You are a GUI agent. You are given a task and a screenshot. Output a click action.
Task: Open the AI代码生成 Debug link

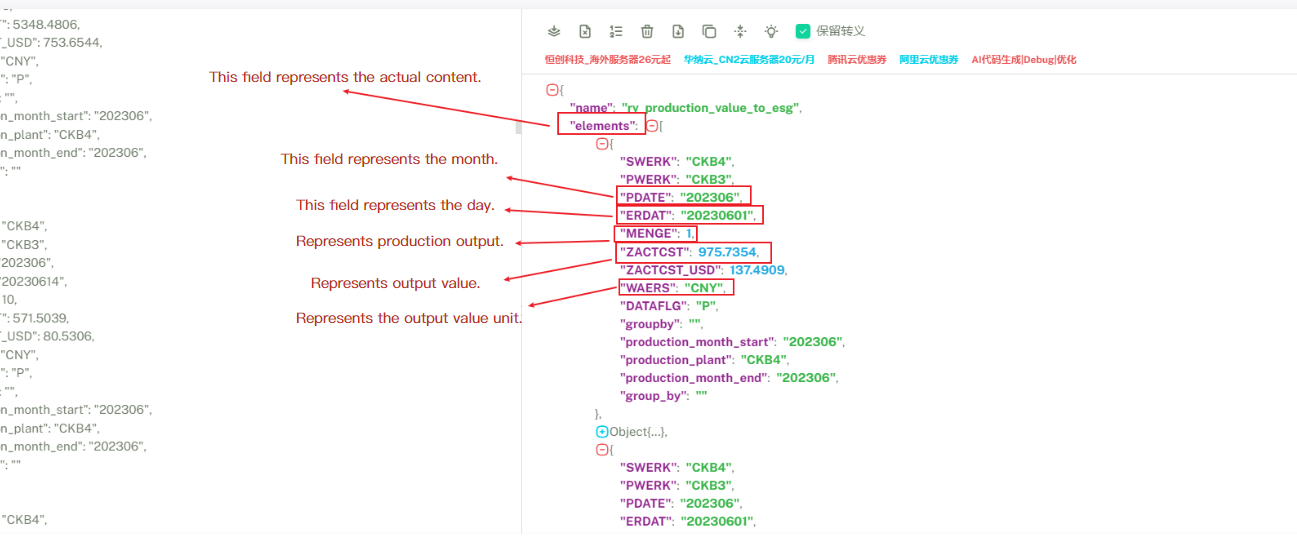point(1023,60)
